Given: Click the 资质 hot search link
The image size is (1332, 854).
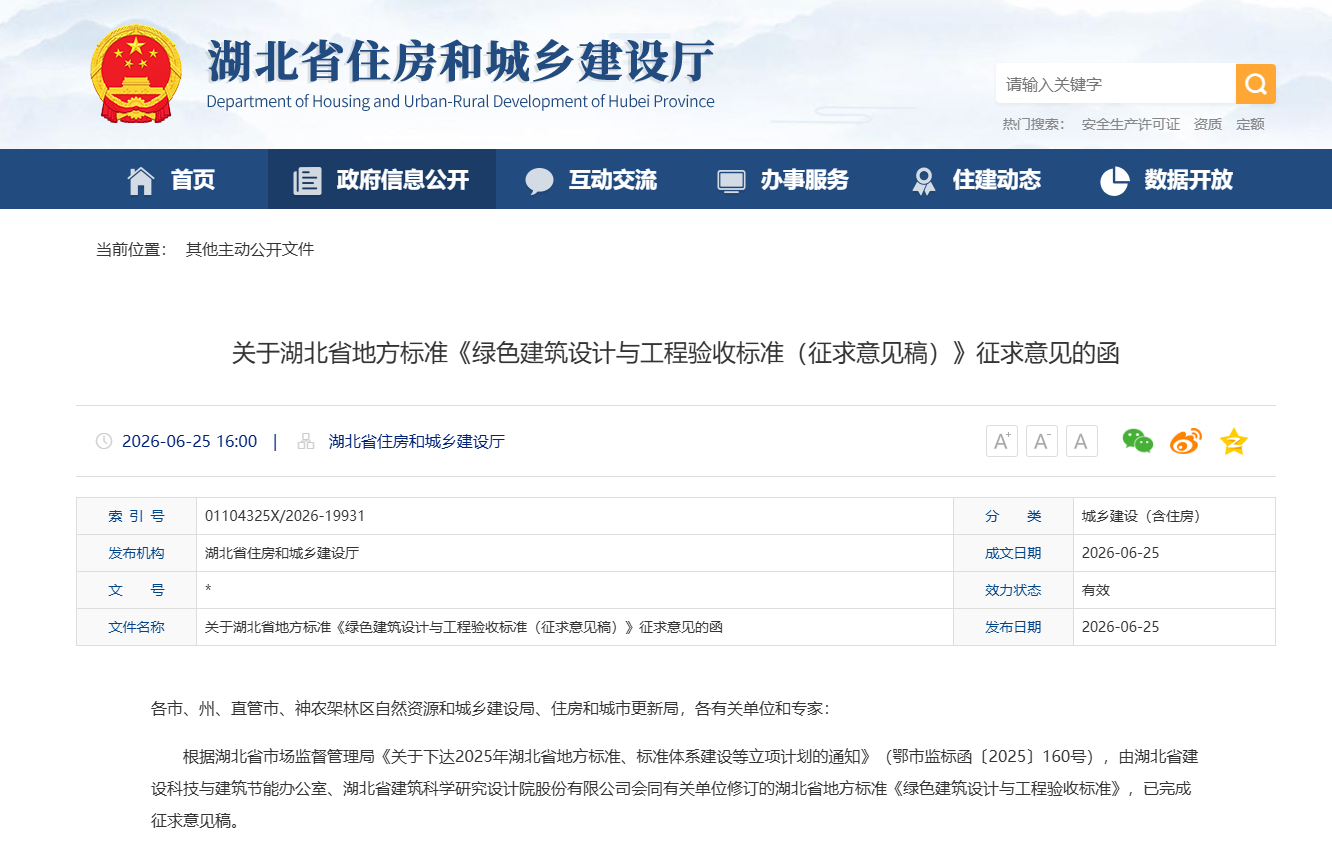Looking at the screenshot, I should (x=1208, y=124).
